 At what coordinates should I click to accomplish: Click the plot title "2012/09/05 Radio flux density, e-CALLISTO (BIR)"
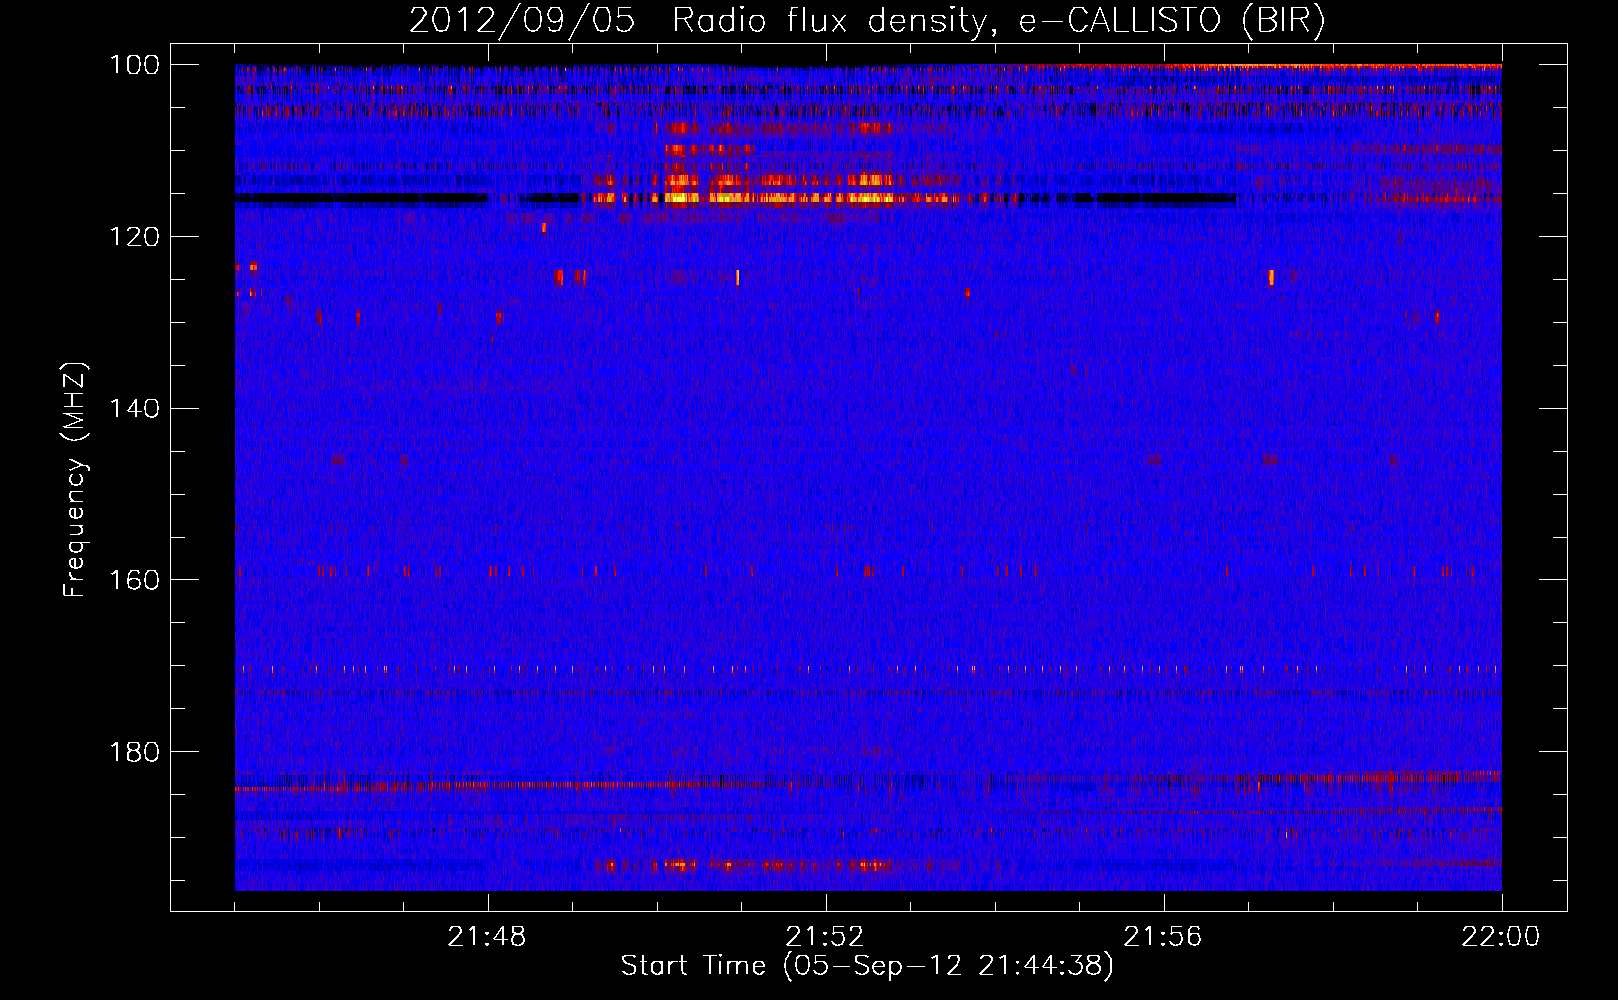(x=867, y=21)
